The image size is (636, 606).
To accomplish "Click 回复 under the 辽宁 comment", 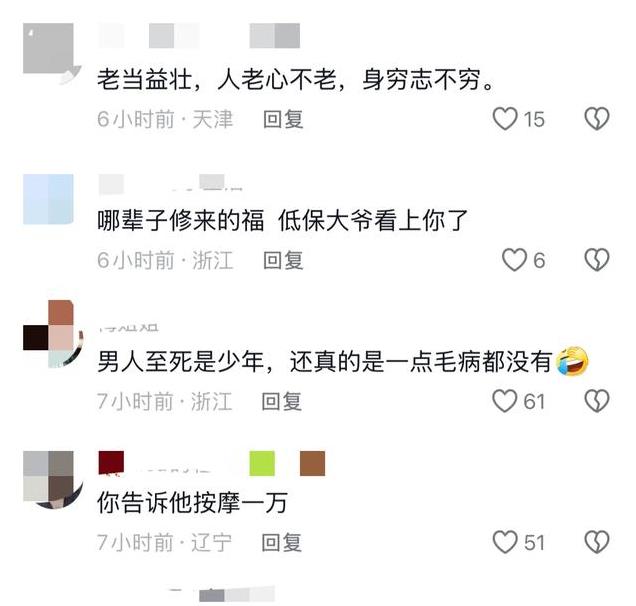I will [x=281, y=543].
